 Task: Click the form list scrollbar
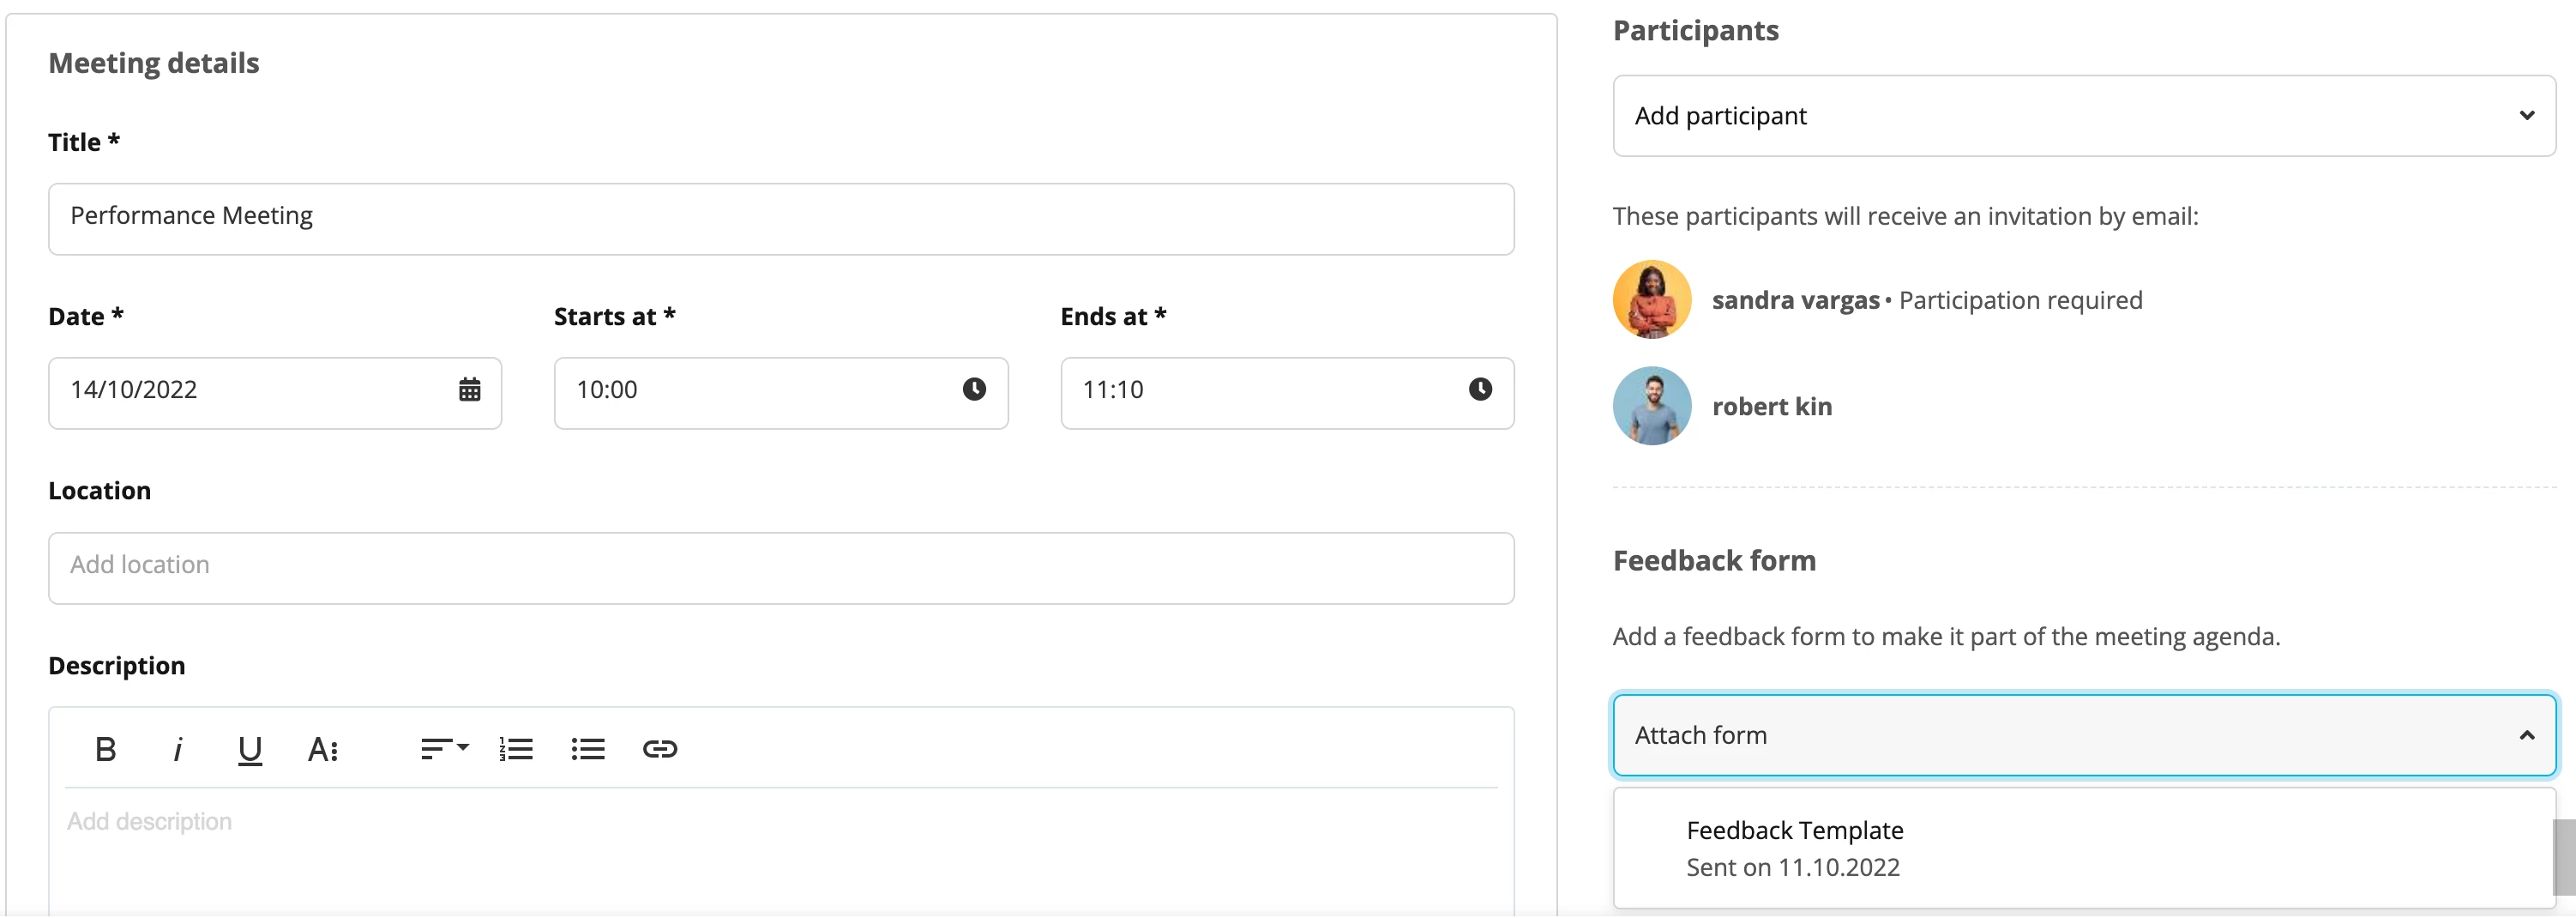point(2564,857)
